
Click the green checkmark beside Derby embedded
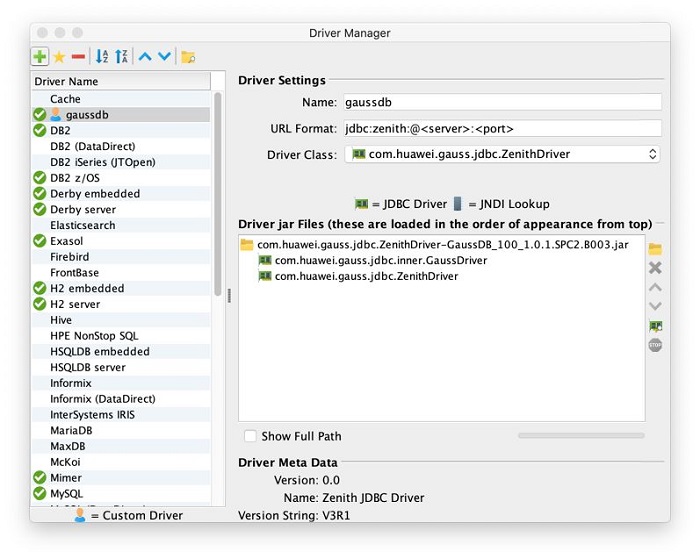point(40,193)
